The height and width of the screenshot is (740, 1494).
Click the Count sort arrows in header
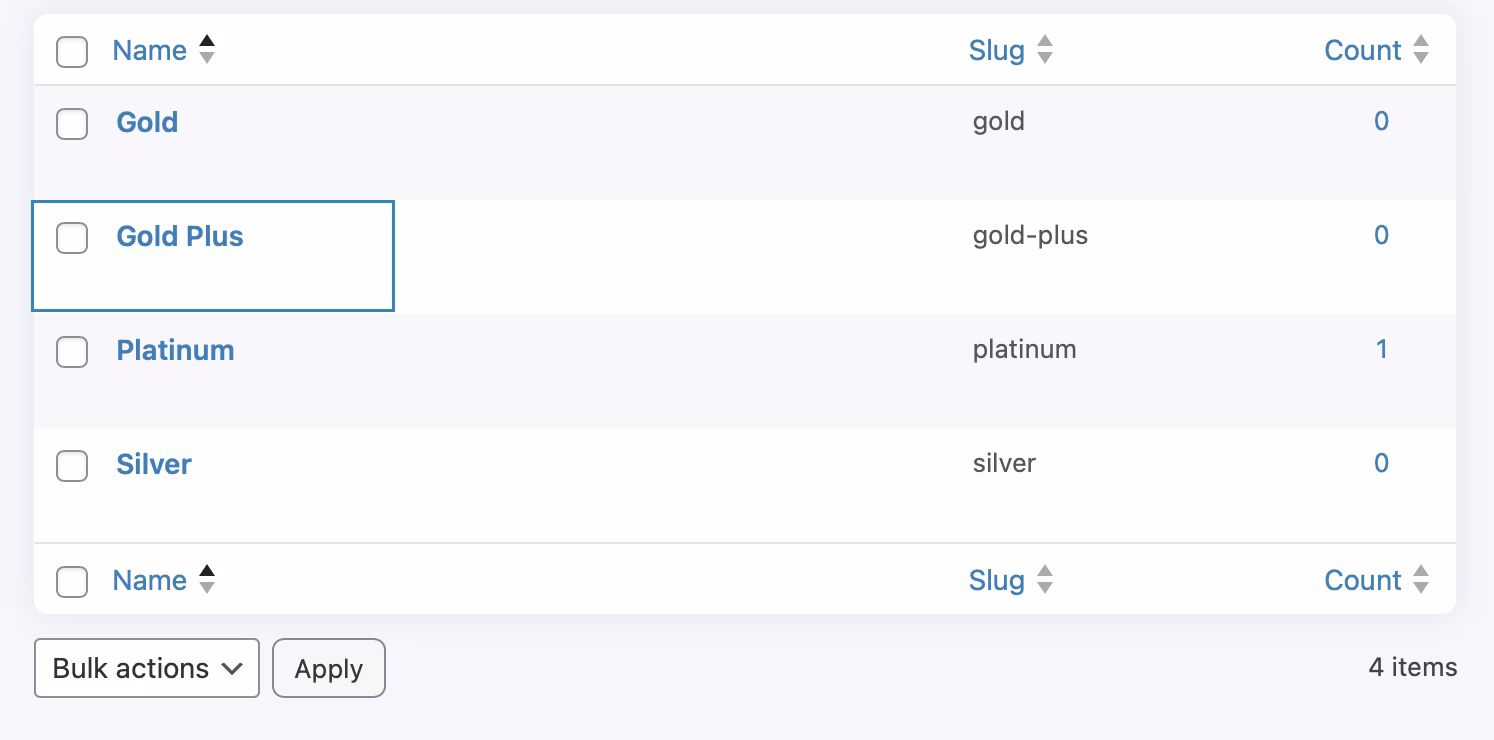pyautogui.click(x=1421, y=50)
